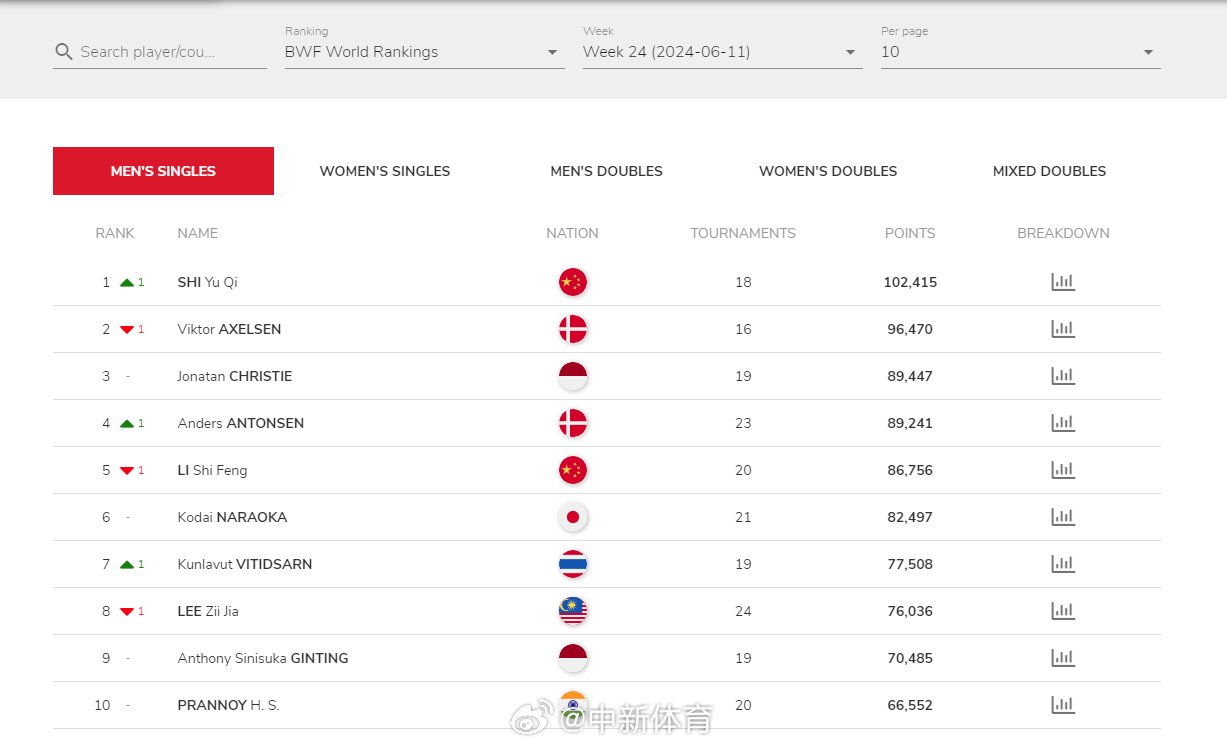Click Indonesia flag next to Jonatan Christie

(x=573, y=376)
